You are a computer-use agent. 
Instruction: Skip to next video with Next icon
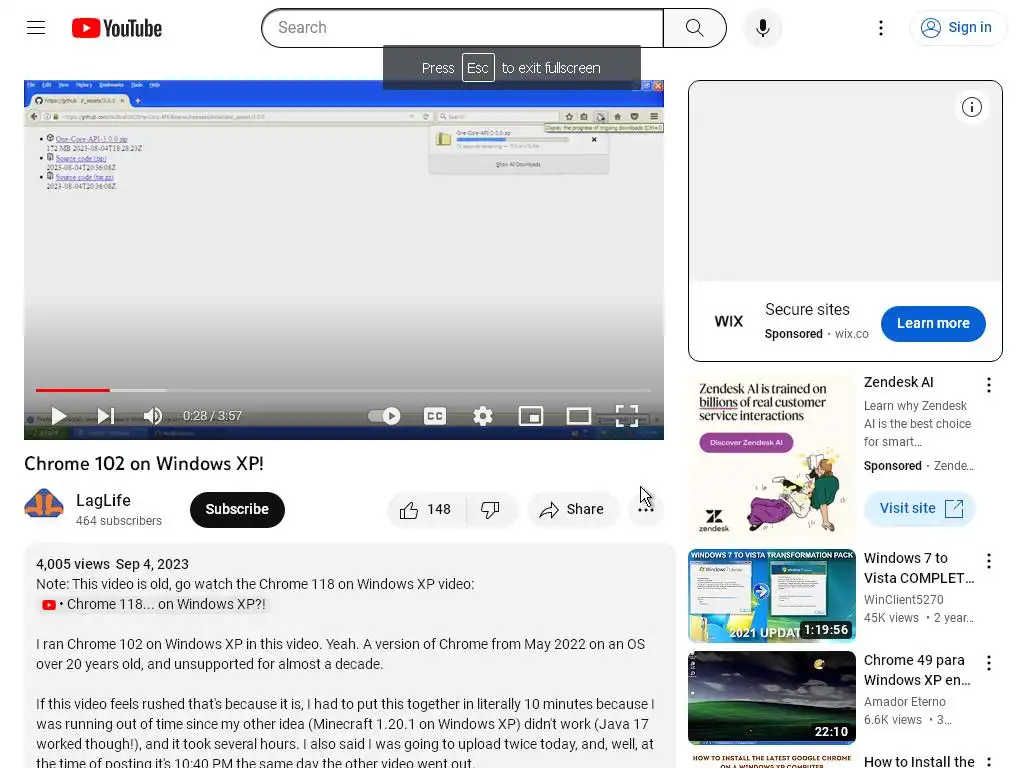(x=106, y=416)
